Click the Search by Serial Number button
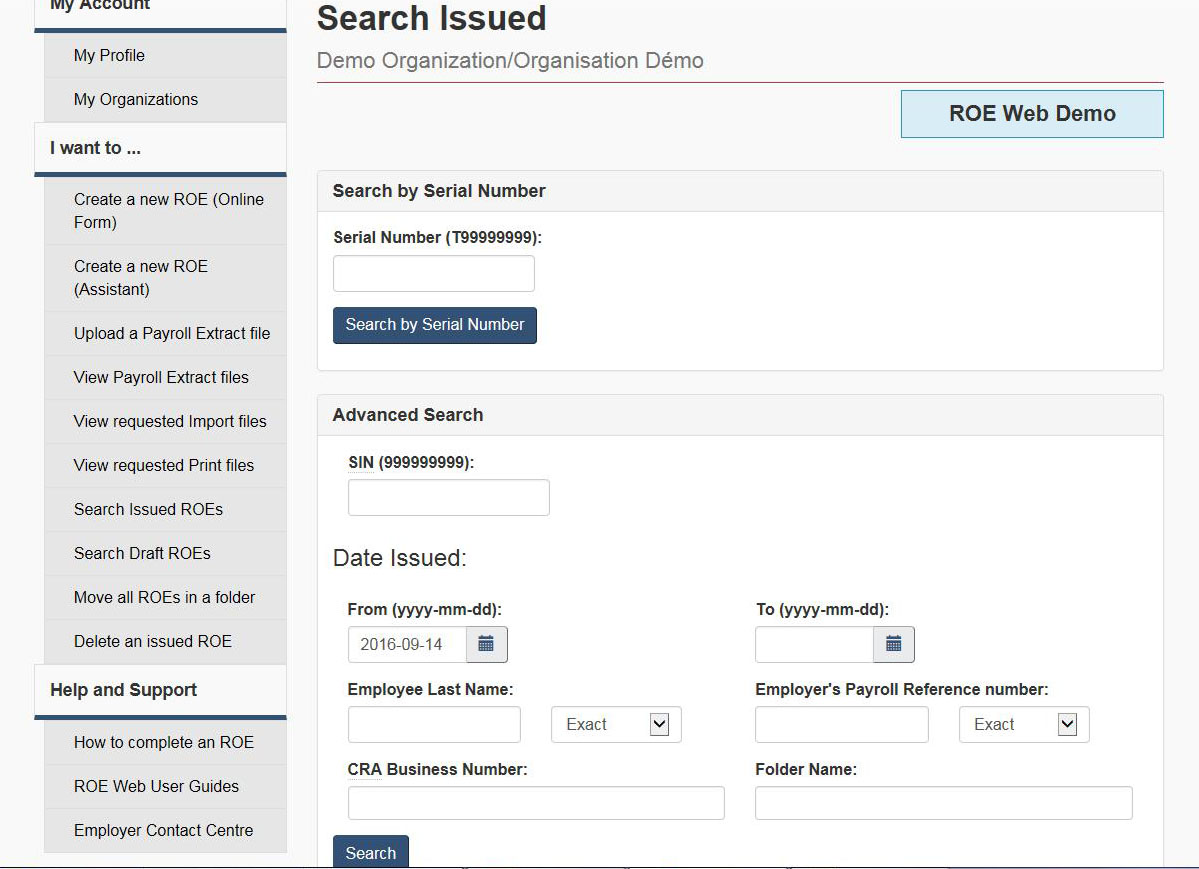The image size is (1199, 869). click(434, 325)
